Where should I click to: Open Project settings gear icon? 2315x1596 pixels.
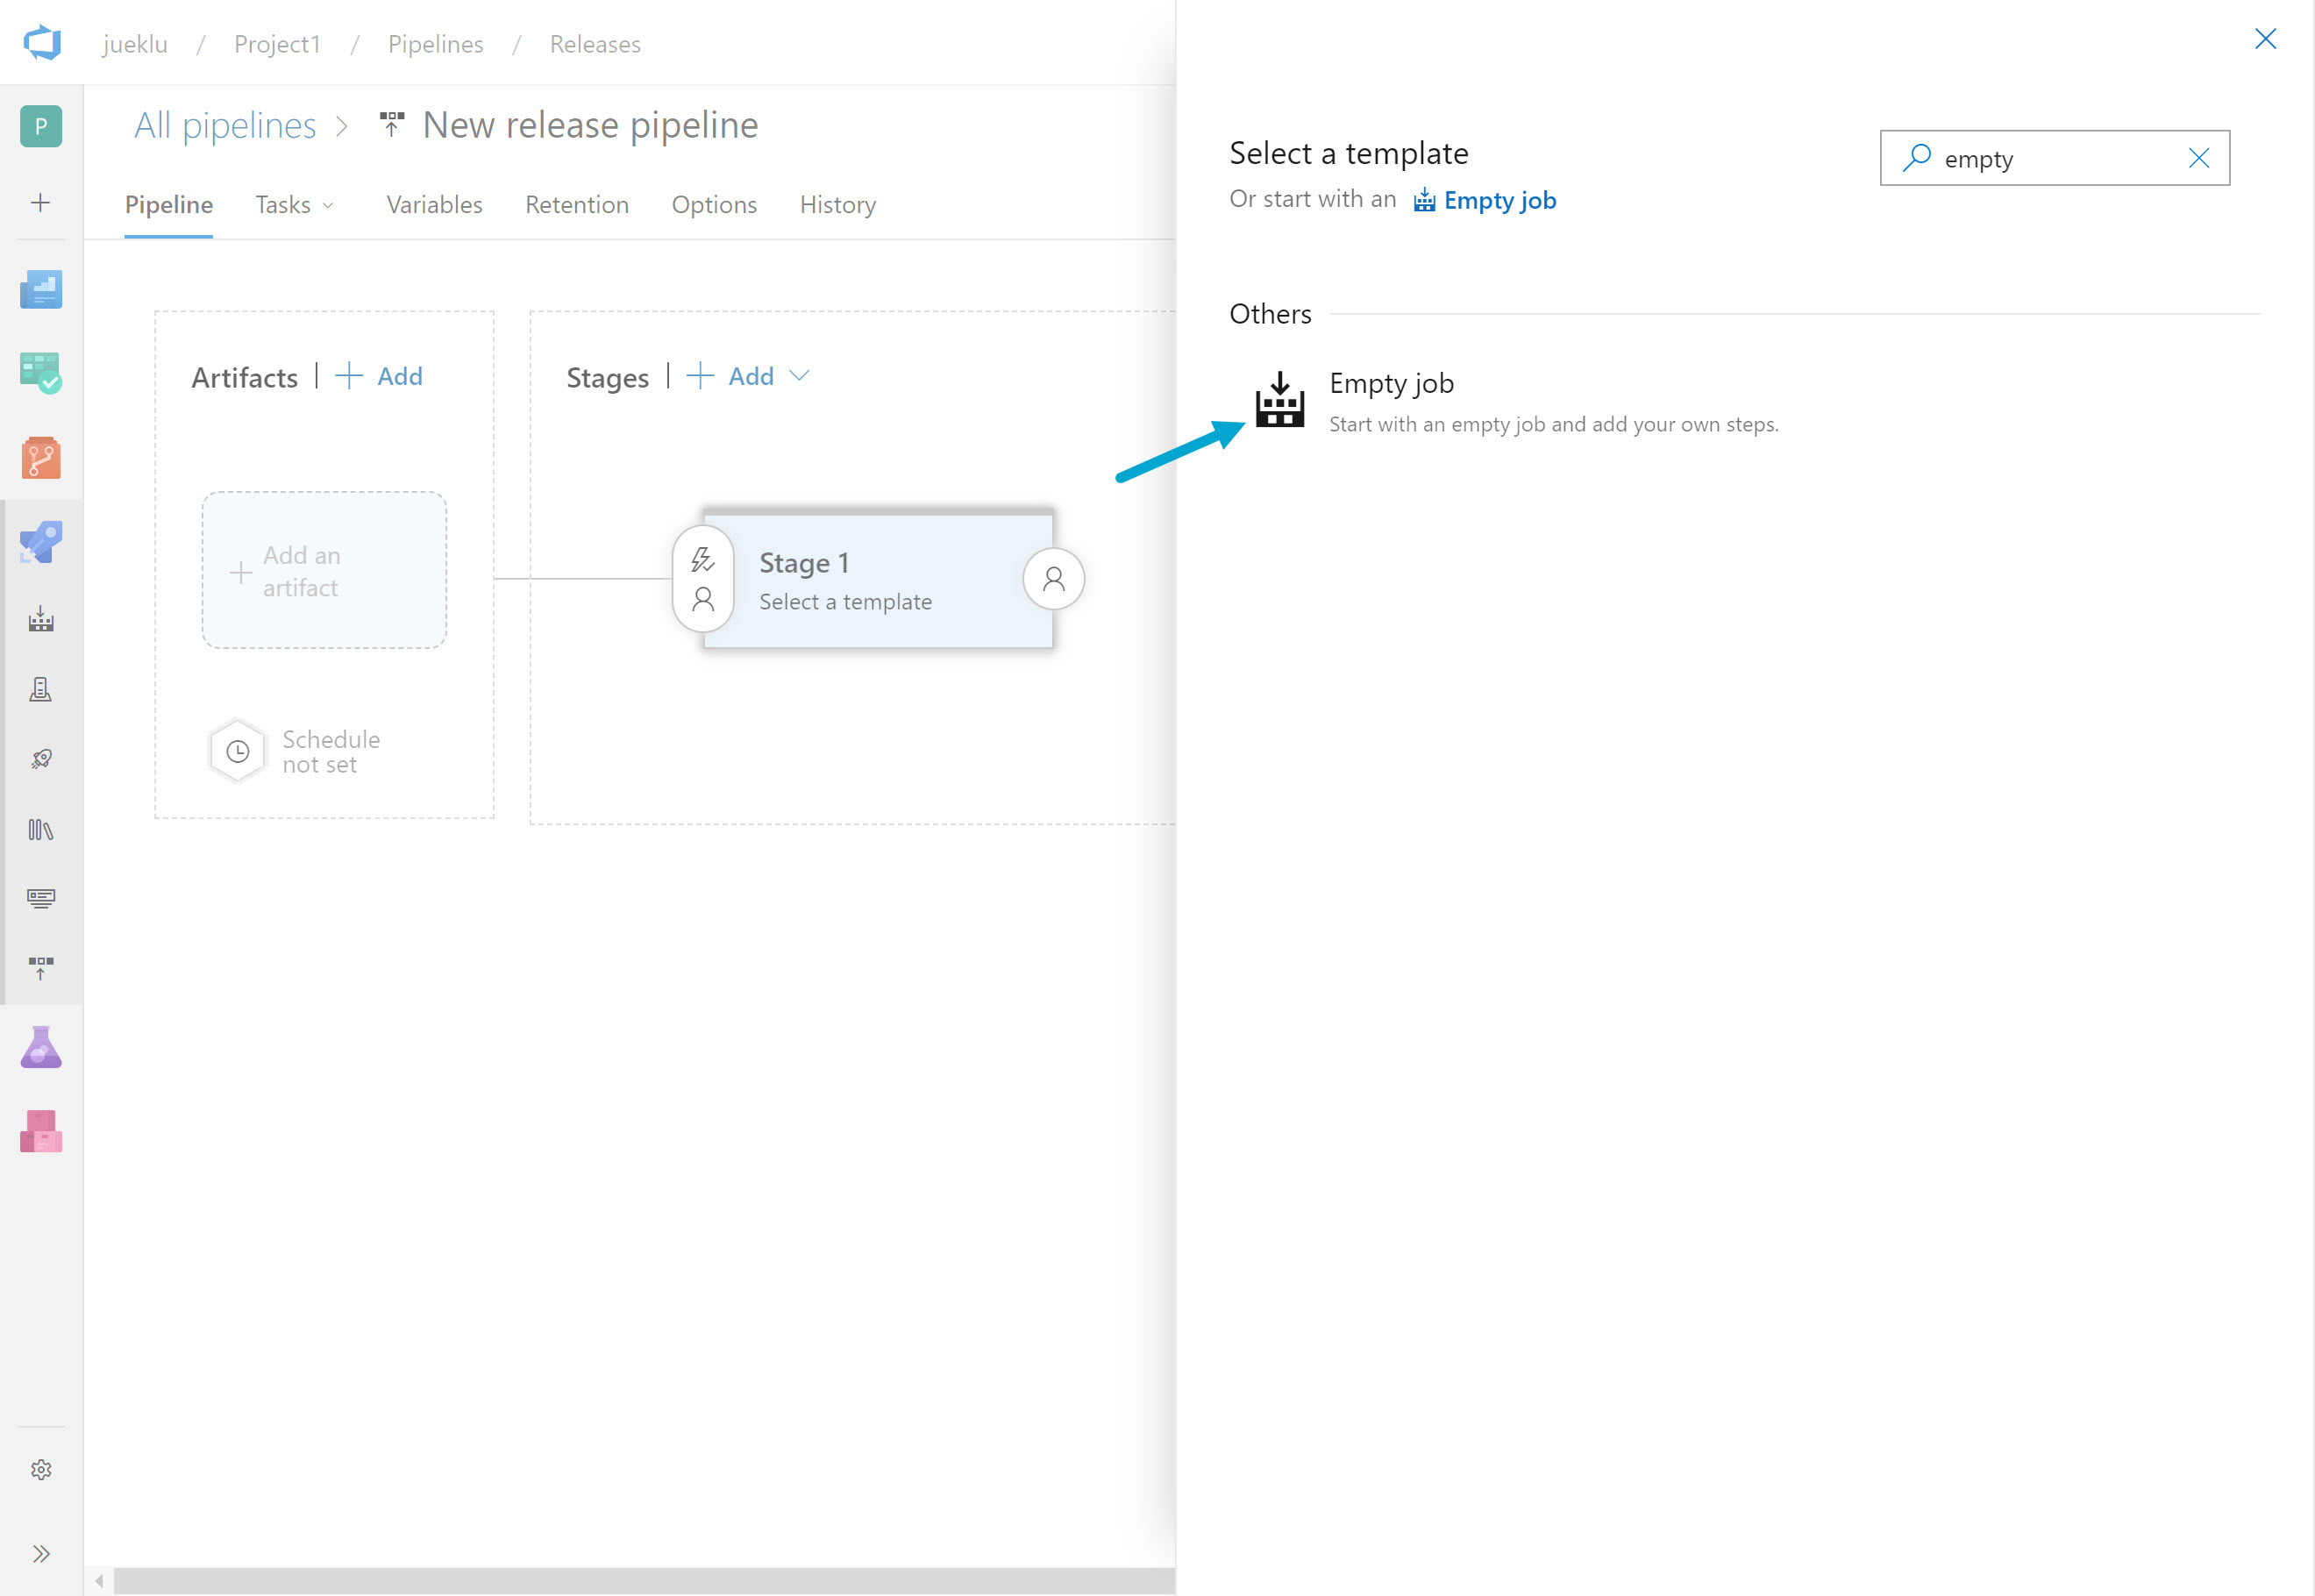(x=41, y=1469)
